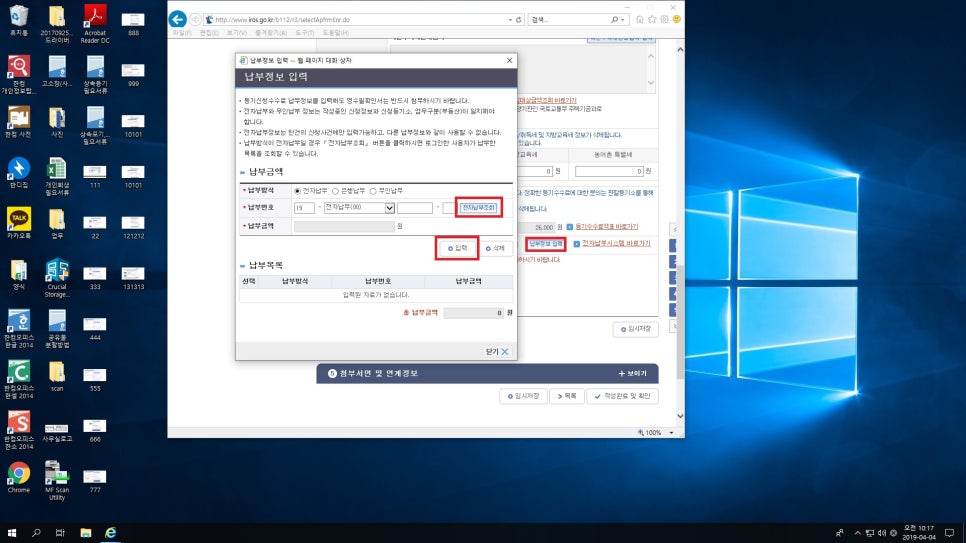Open the 전자납부시스템 바로가기 link
Image resolution: width=966 pixels, height=543 pixels.
pos(616,243)
